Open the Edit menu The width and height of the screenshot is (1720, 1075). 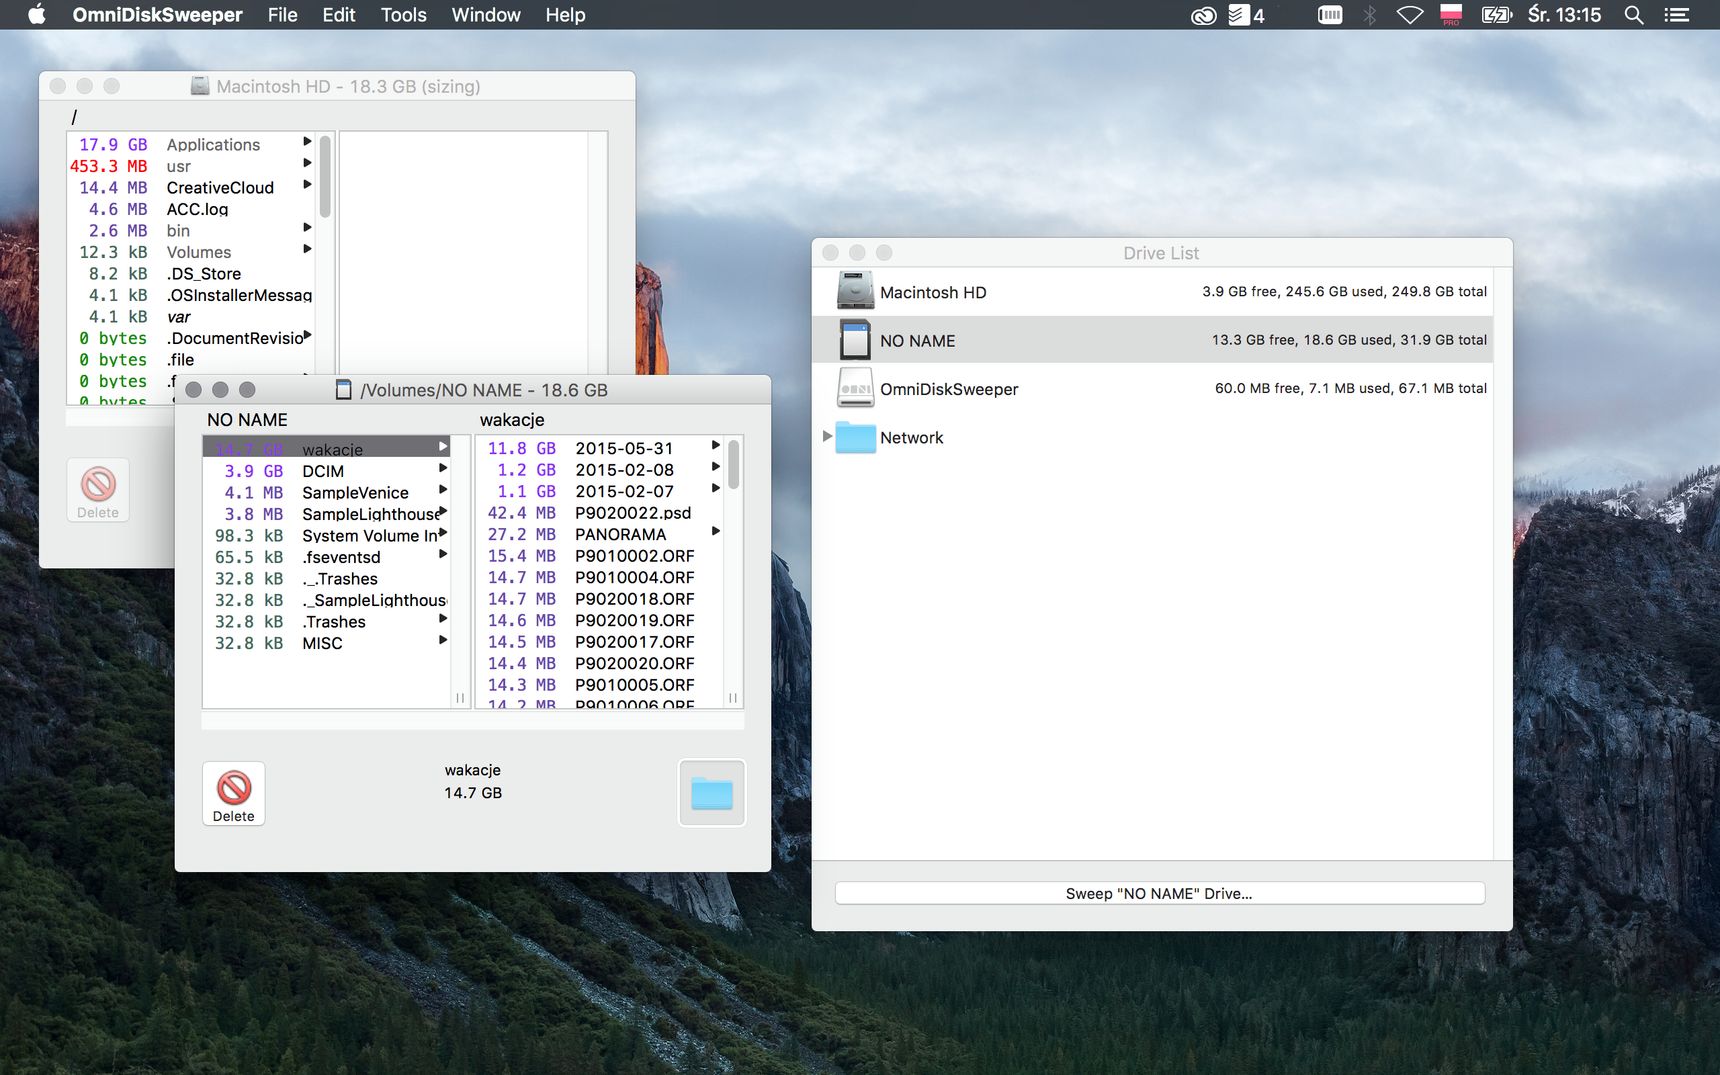[x=339, y=15]
